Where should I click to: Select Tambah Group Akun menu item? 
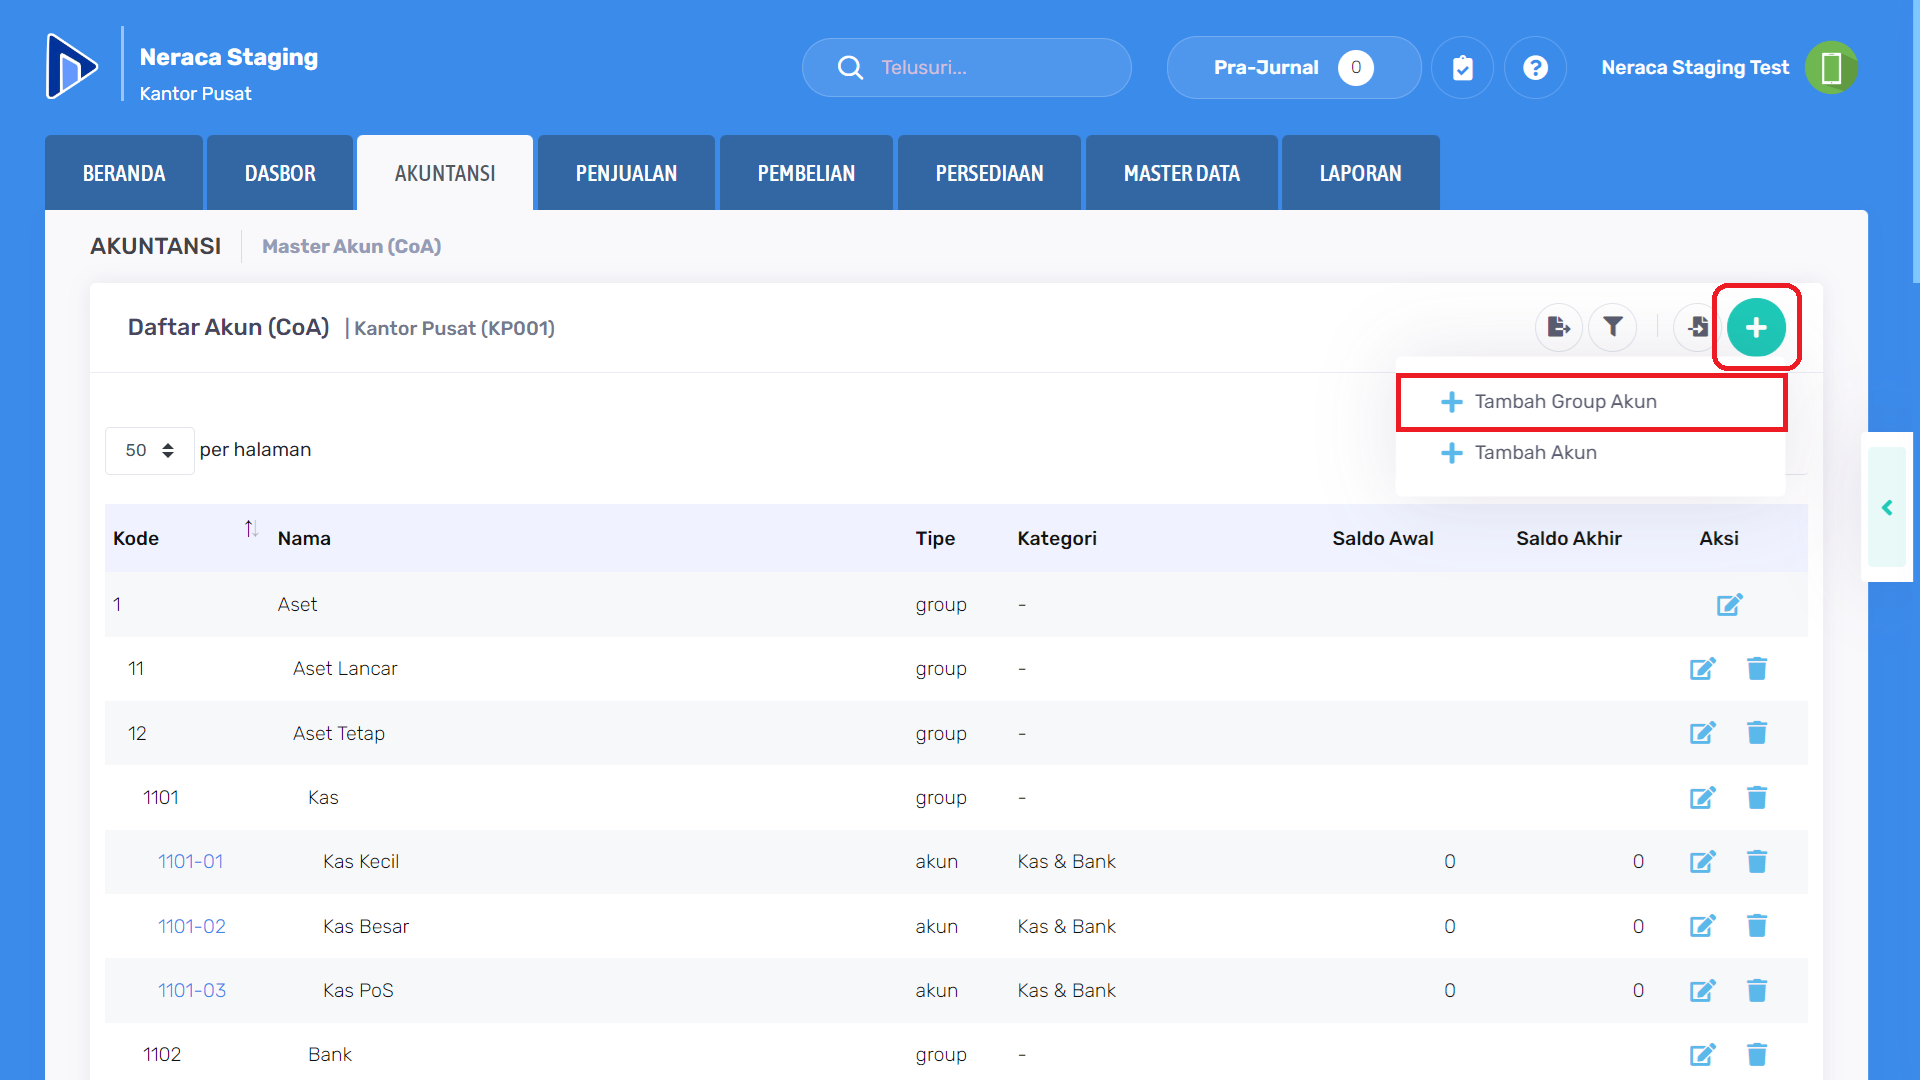click(x=1591, y=402)
